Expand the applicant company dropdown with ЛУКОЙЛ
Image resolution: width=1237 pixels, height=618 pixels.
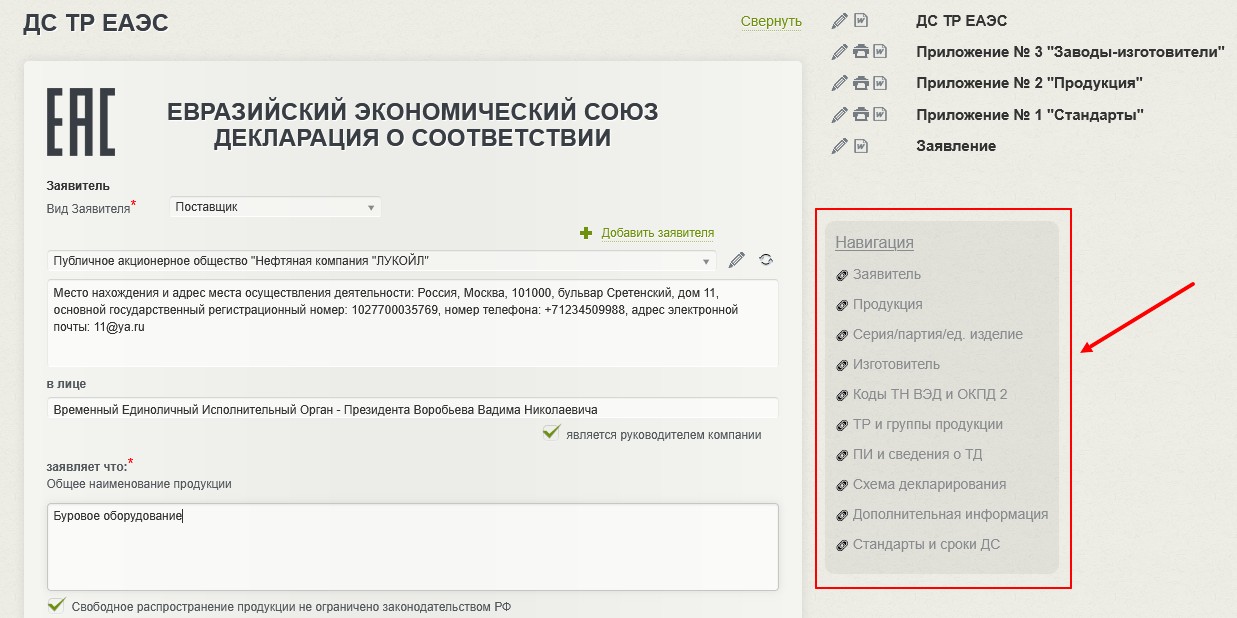pyautogui.click(x=381, y=261)
